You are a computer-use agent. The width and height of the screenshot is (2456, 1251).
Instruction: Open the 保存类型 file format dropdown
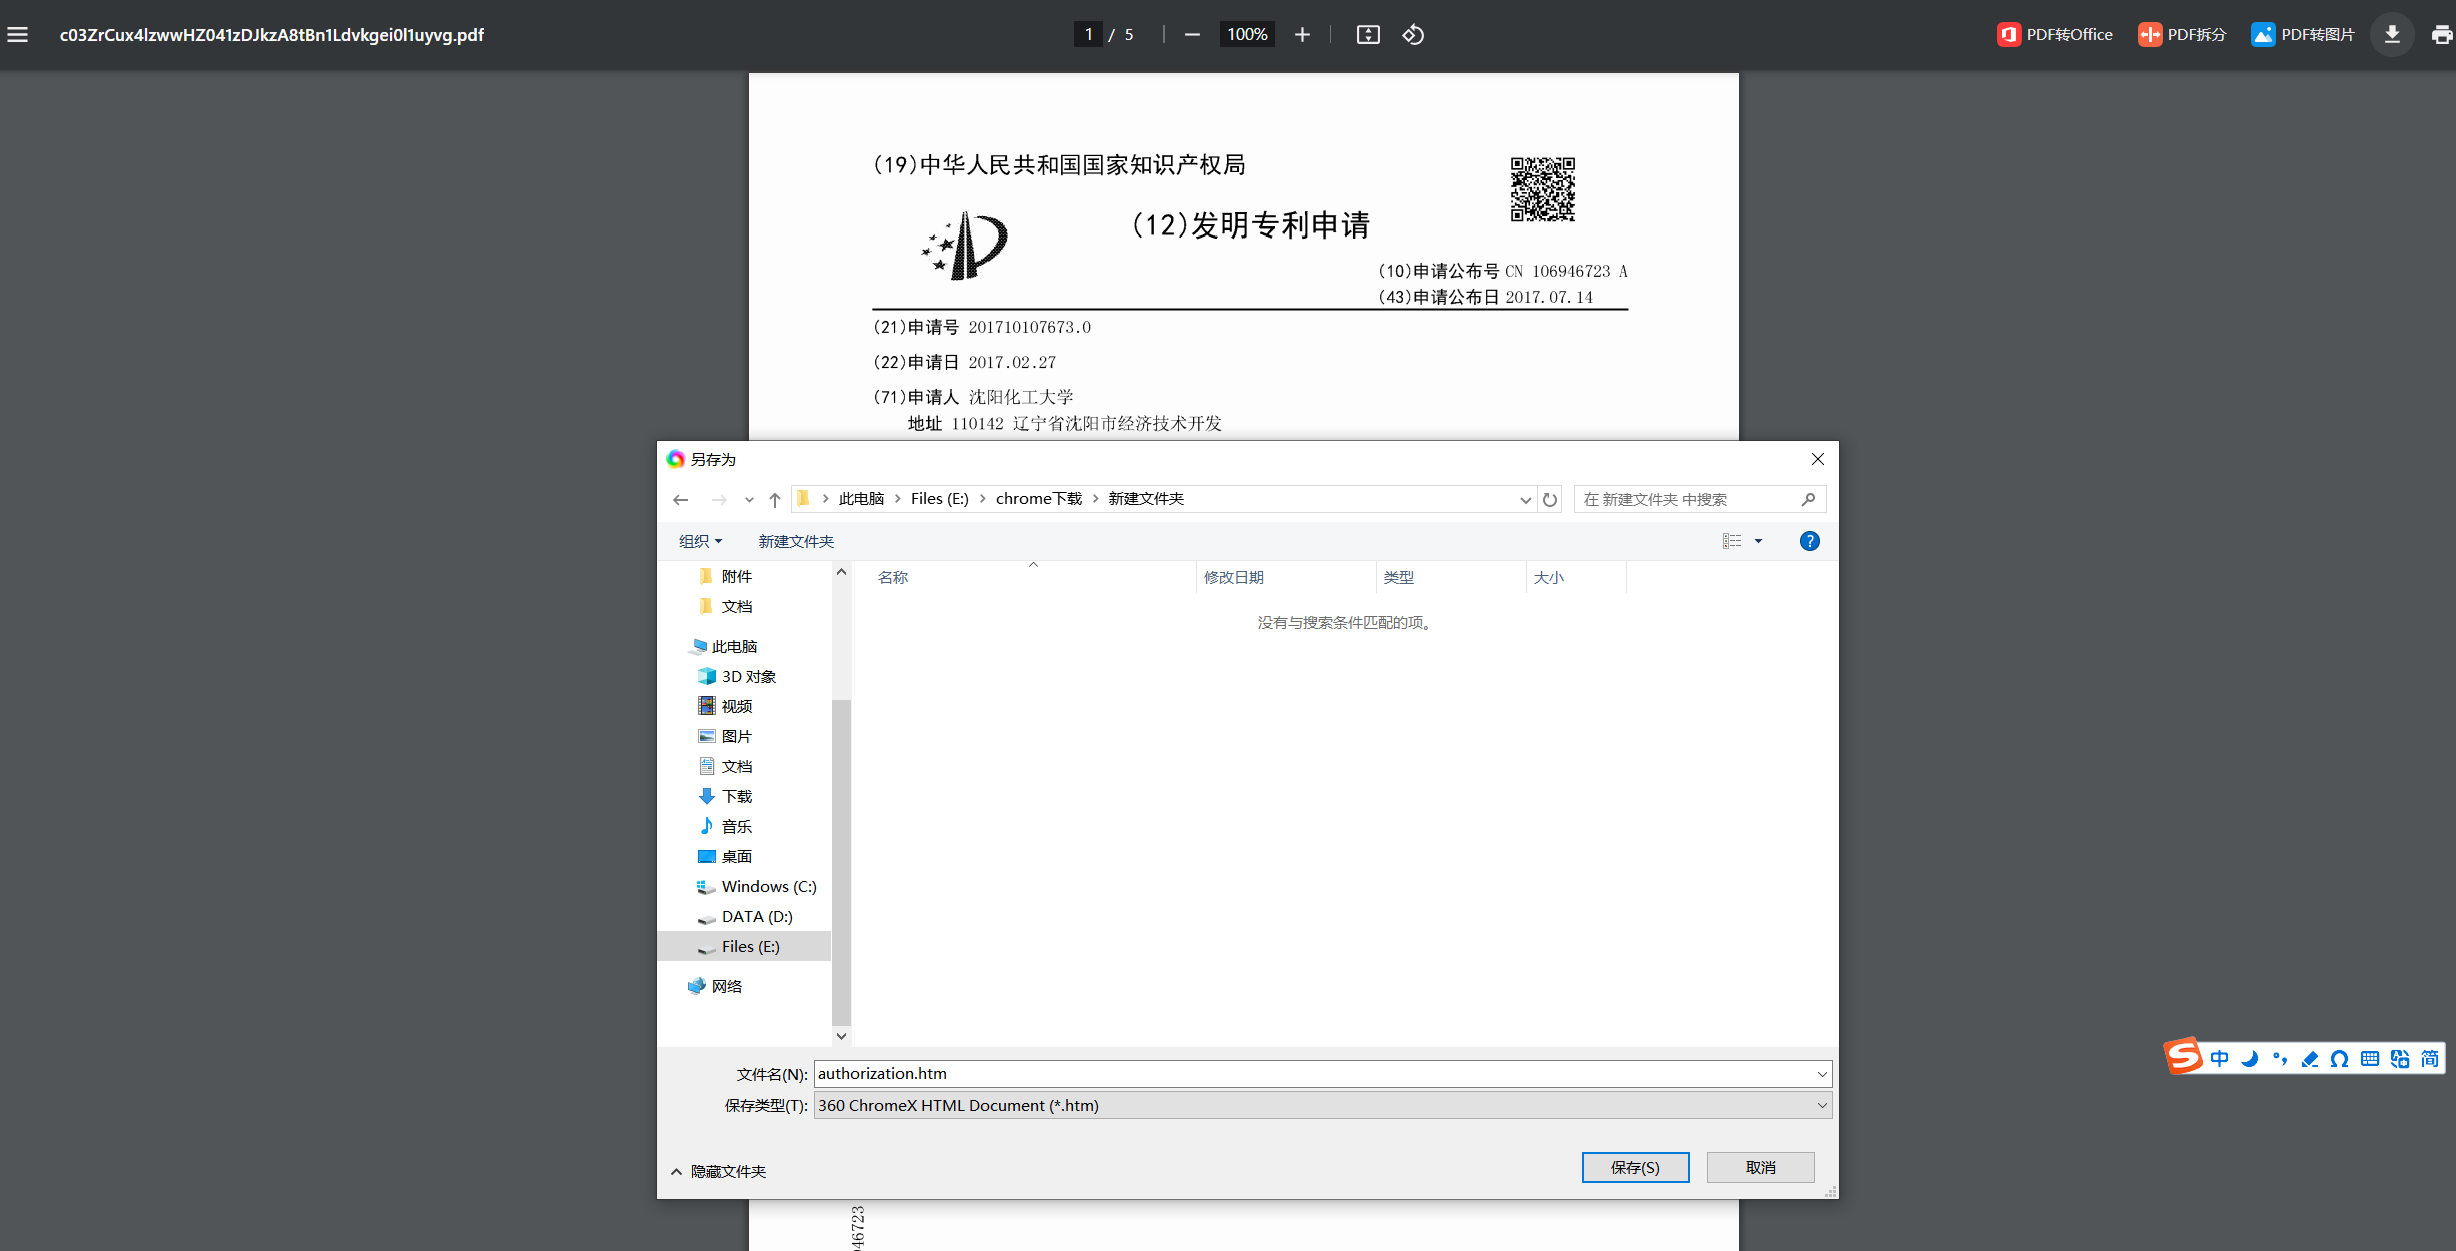pos(1819,1105)
